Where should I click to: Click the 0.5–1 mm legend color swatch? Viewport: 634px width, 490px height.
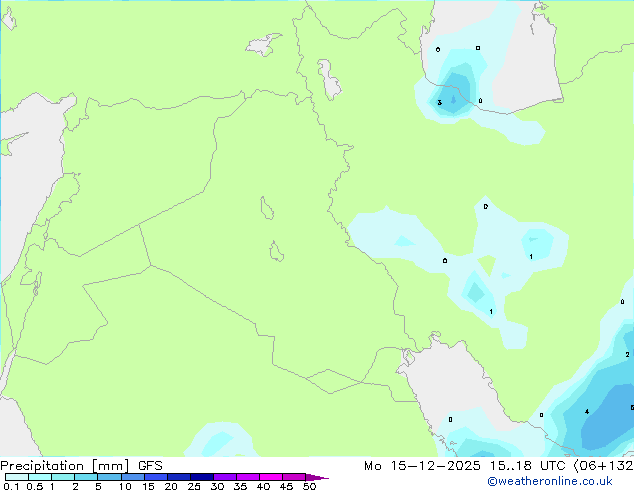(x=40, y=477)
